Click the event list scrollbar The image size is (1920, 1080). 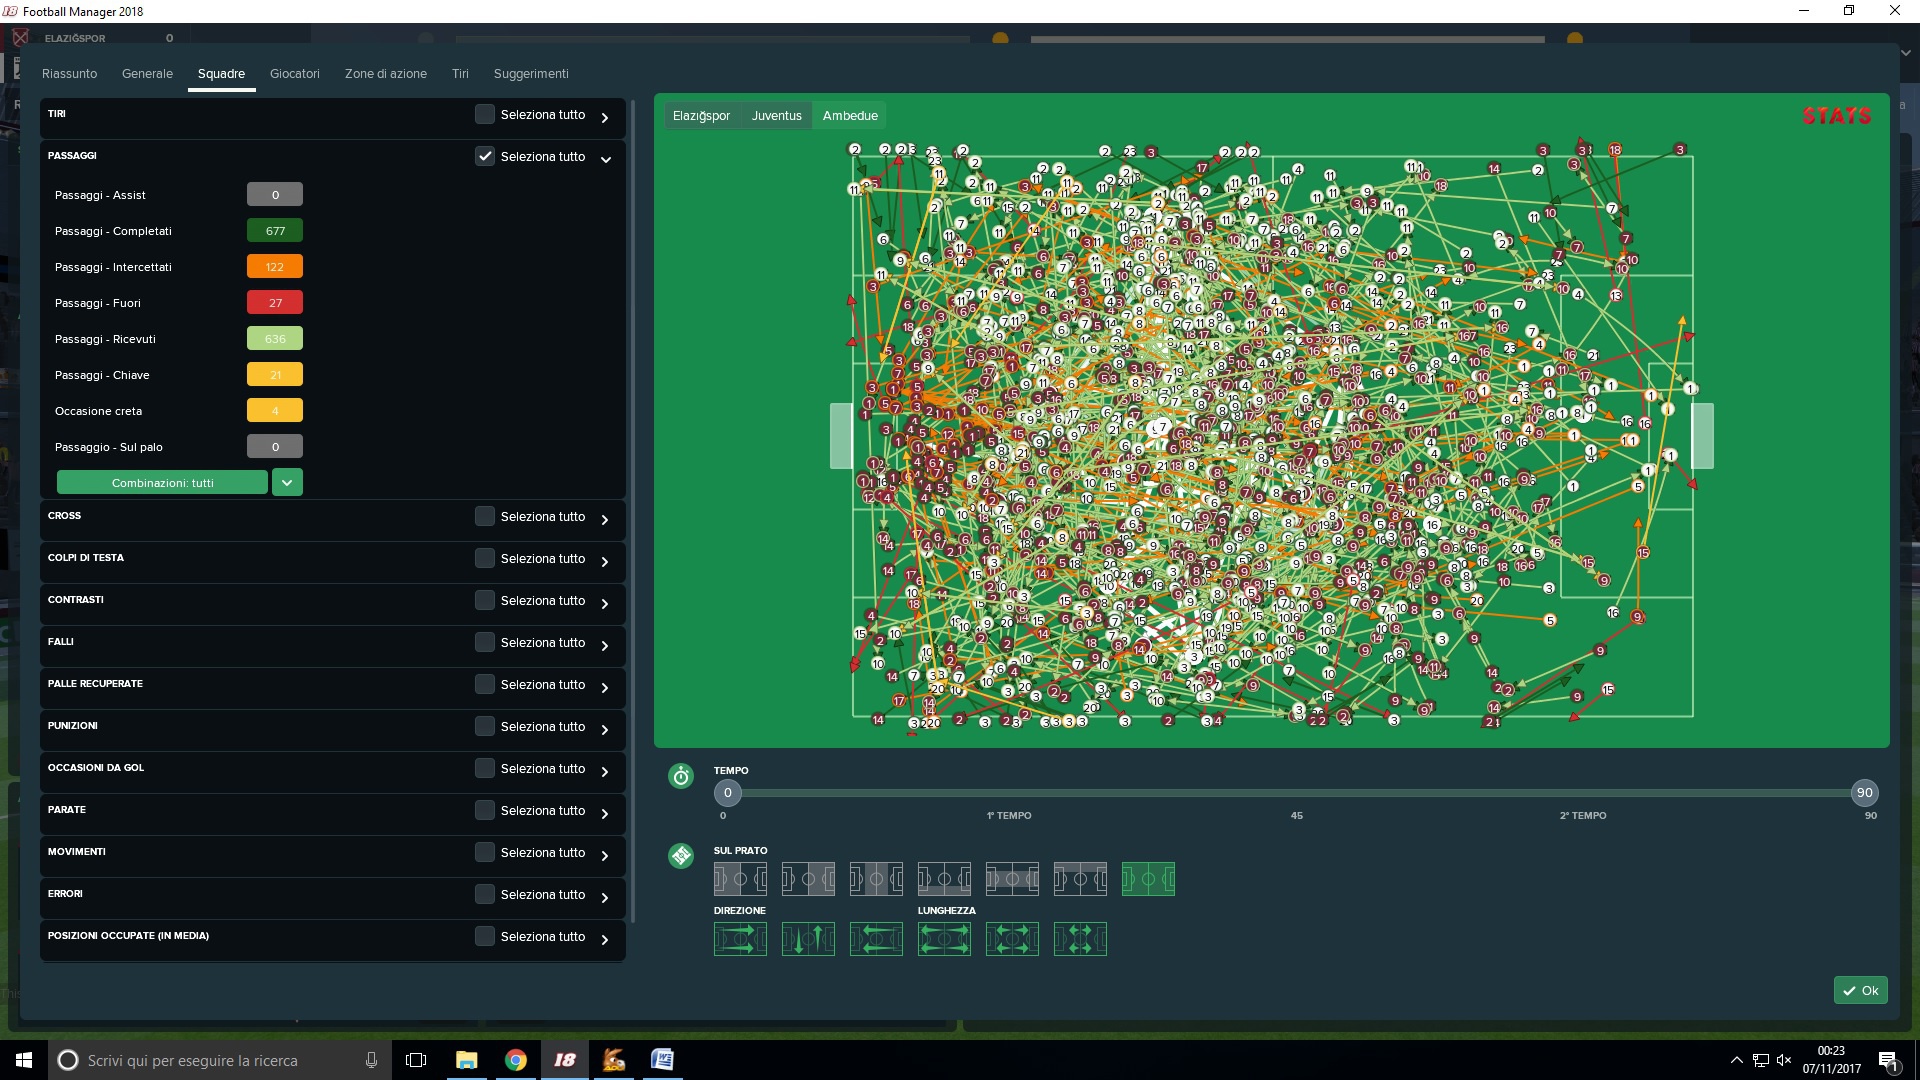tap(632, 510)
